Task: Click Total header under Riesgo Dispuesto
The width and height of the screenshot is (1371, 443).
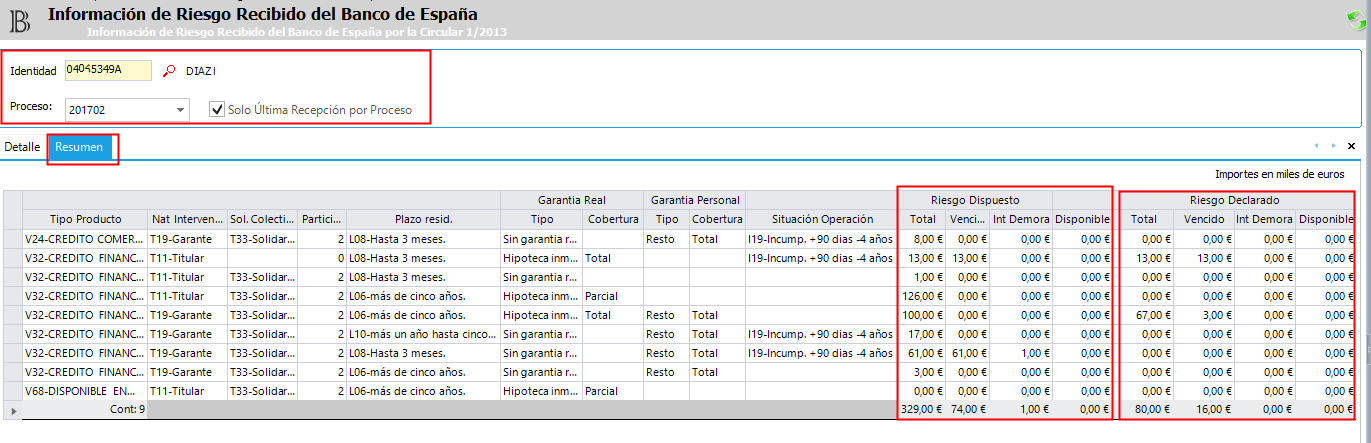Action: click(x=922, y=219)
